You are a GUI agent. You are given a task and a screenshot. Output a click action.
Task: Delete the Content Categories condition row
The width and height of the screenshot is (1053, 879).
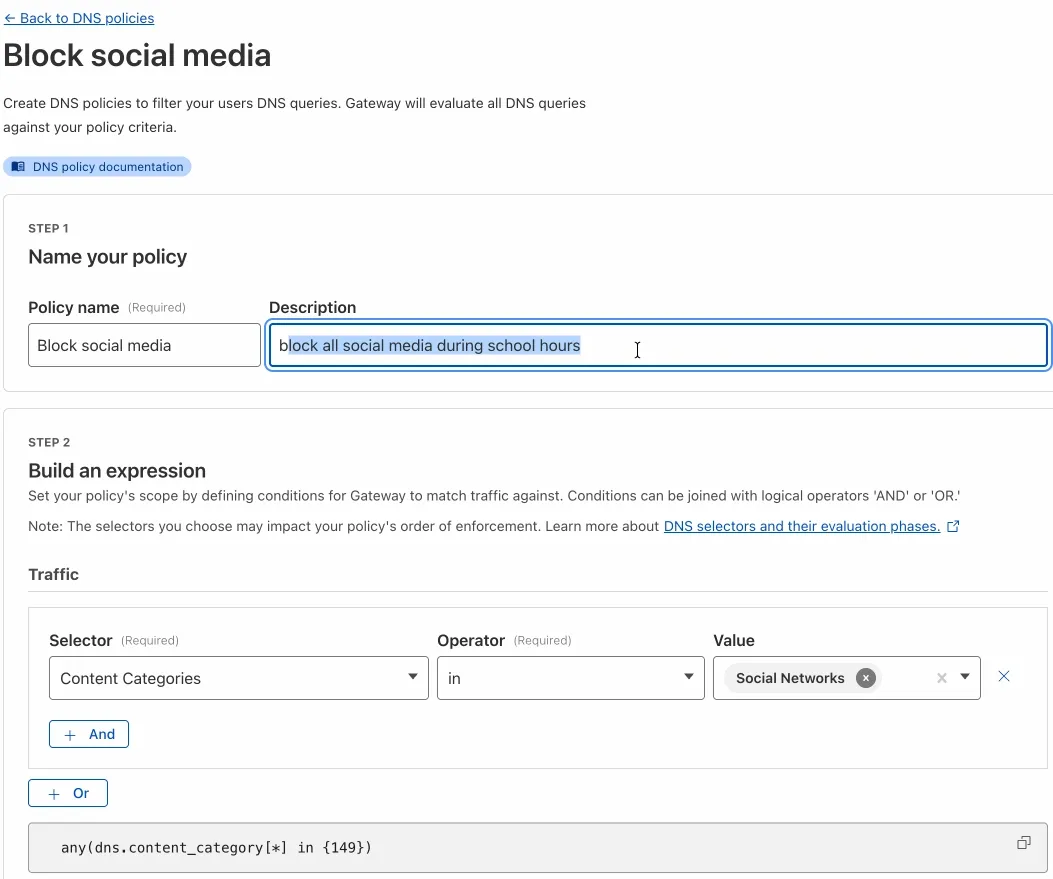pos(1004,676)
